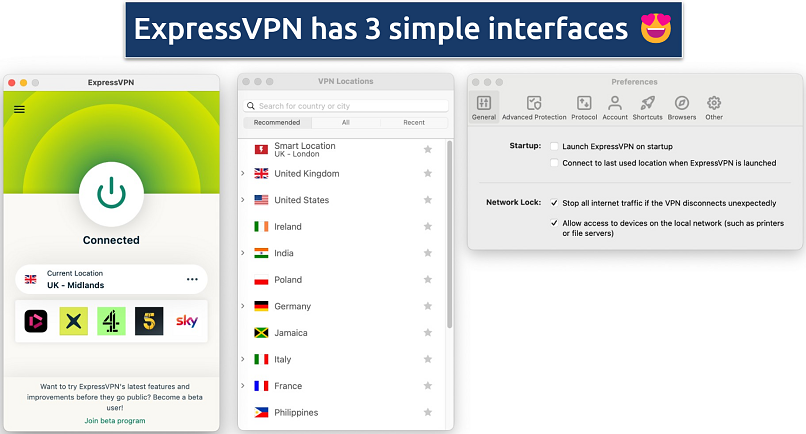The height and width of the screenshot is (434, 806).
Task: Mark Jamaica as favorite using star
Action: pos(427,333)
